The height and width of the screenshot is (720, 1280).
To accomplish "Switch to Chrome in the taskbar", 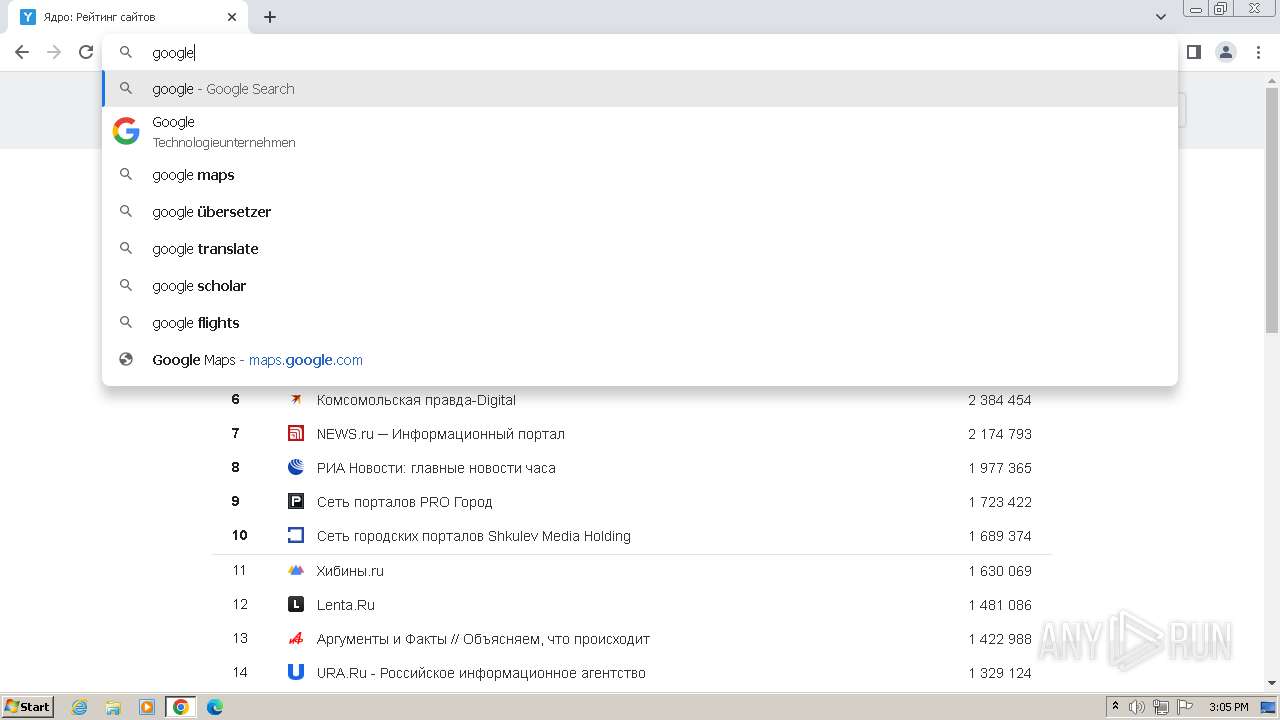I will point(181,707).
